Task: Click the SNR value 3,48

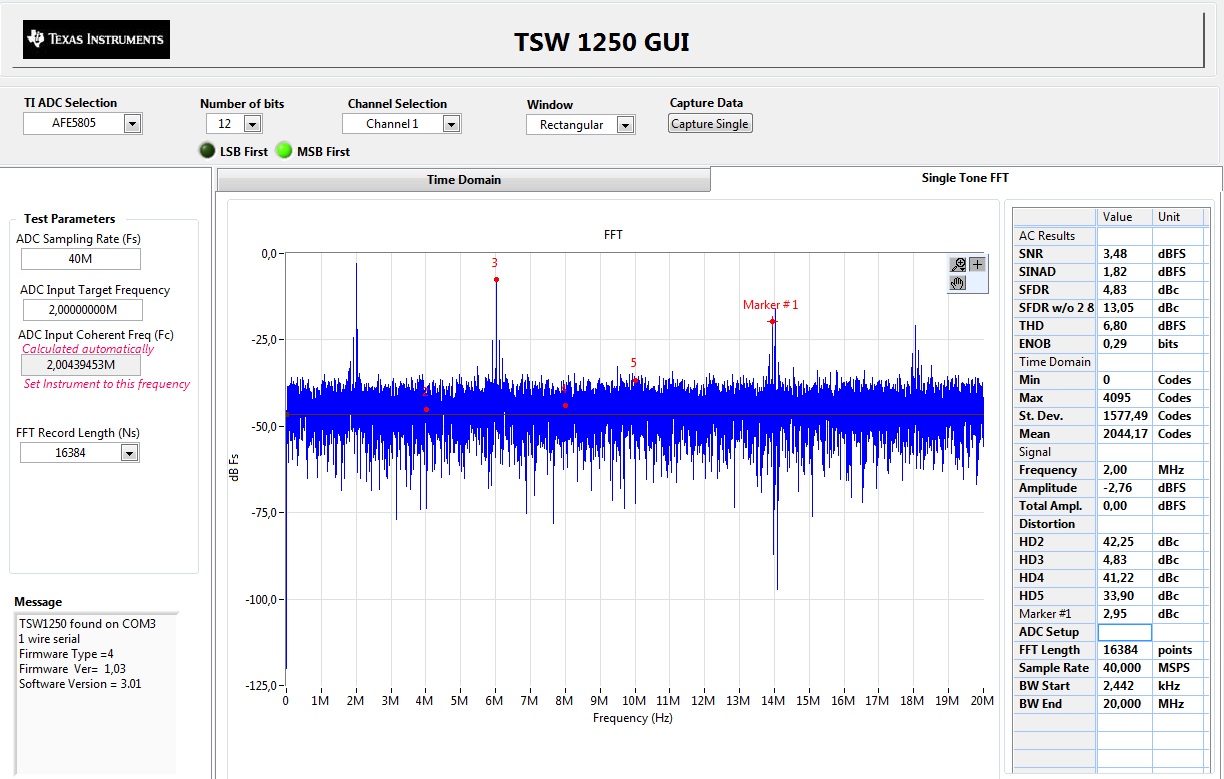Action: pyautogui.click(x=1115, y=254)
